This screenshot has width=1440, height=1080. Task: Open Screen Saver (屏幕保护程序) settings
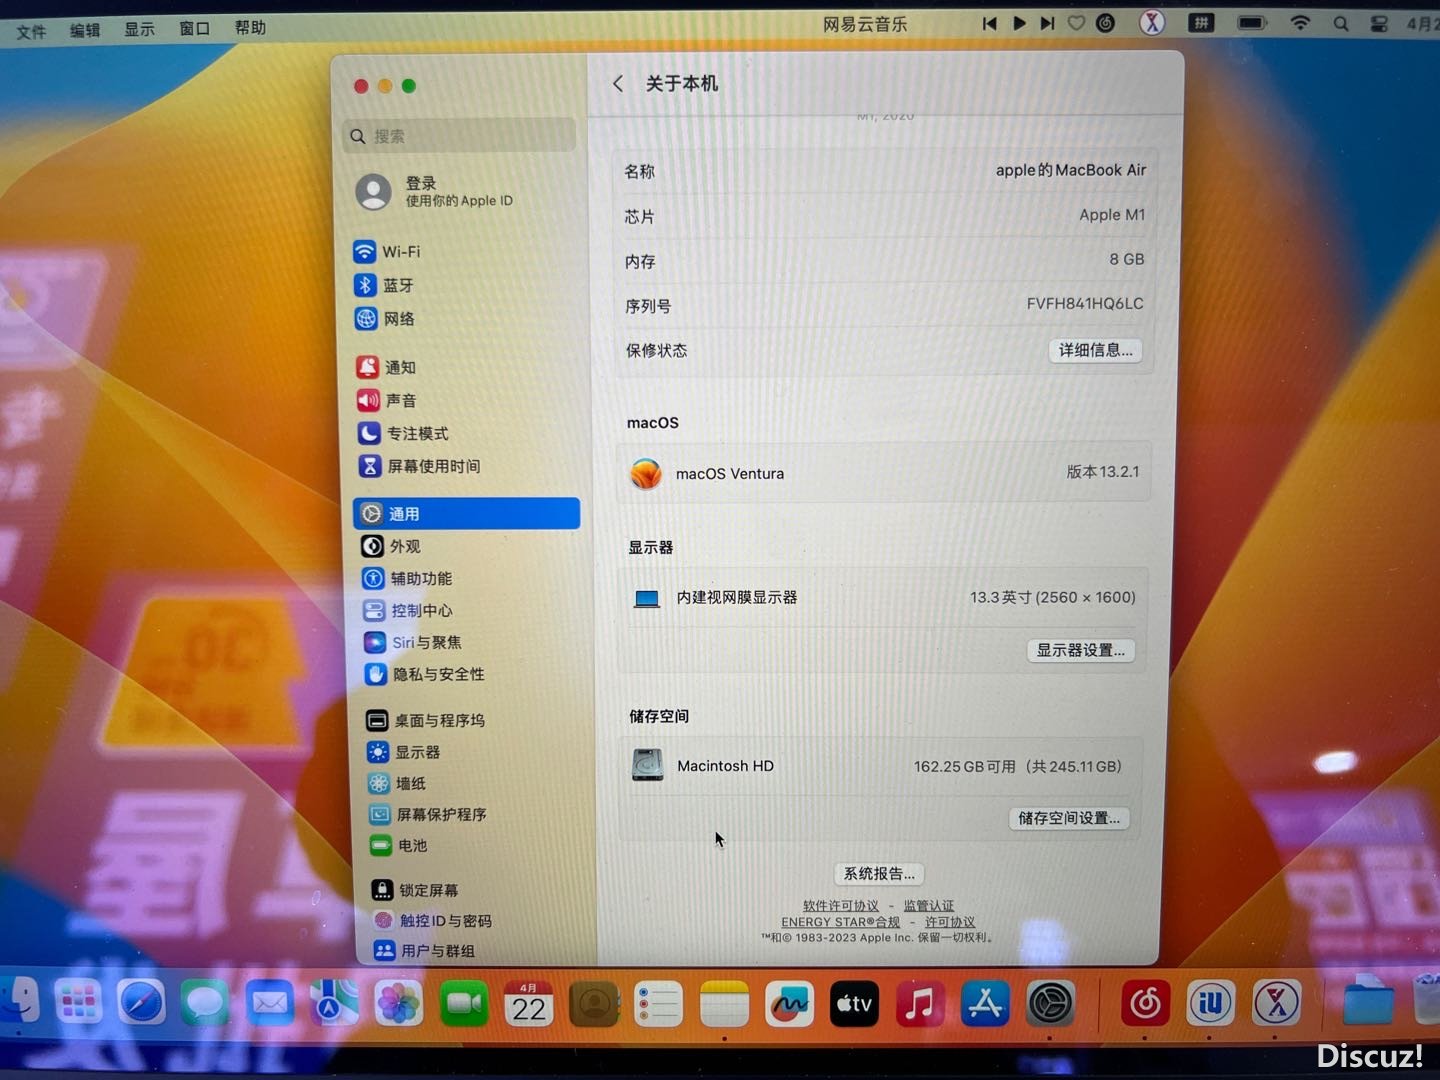pos(428,814)
